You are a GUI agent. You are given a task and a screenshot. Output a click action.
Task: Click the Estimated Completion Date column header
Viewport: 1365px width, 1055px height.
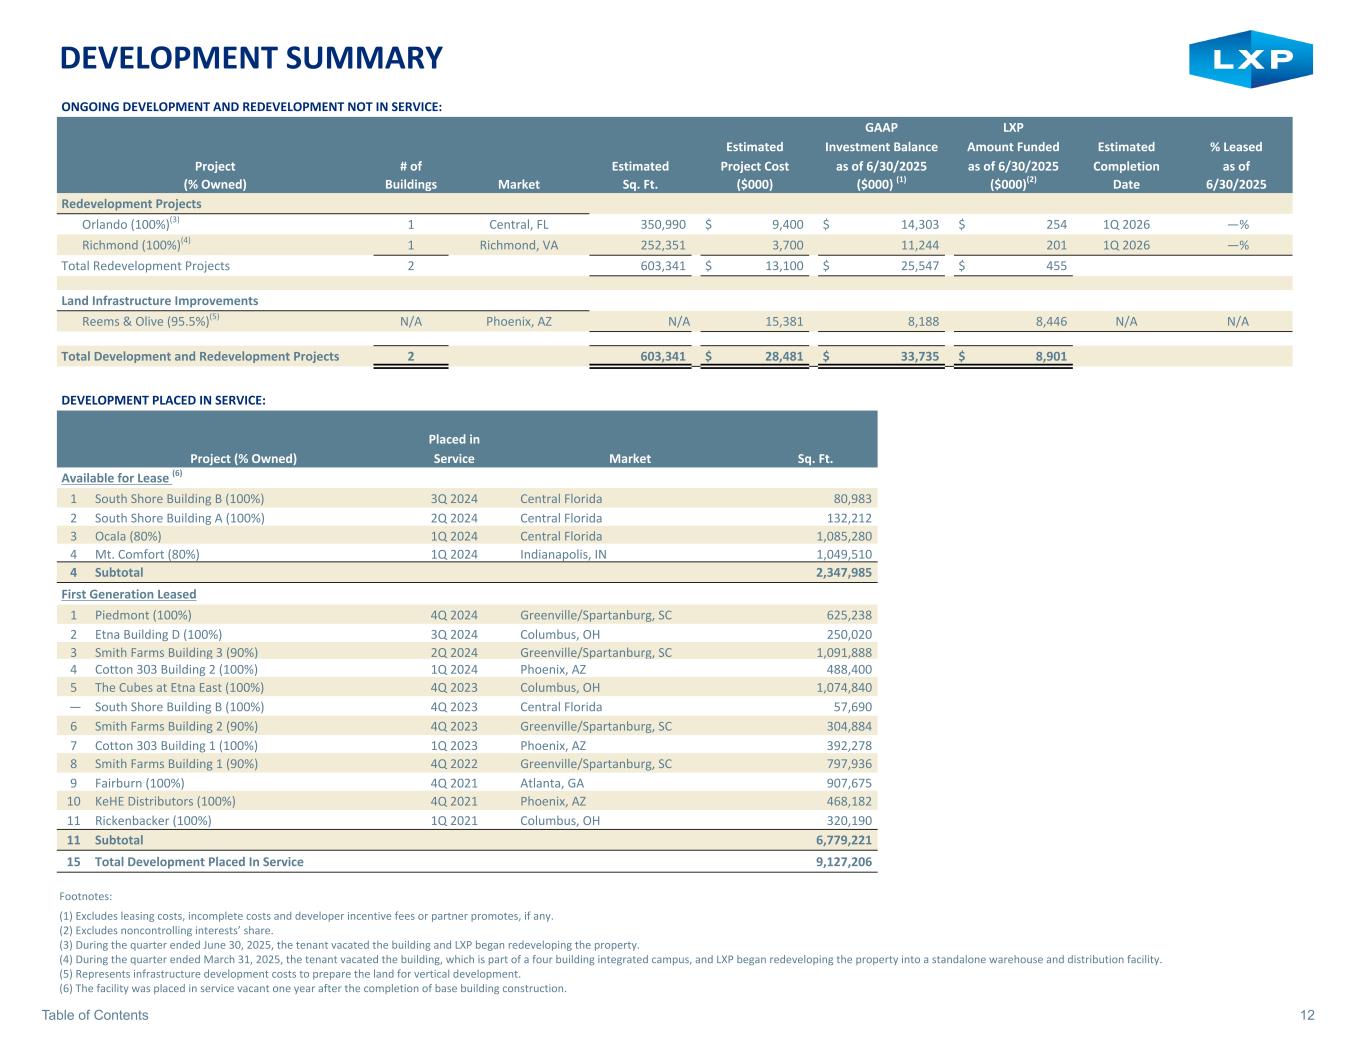[1126, 165]
